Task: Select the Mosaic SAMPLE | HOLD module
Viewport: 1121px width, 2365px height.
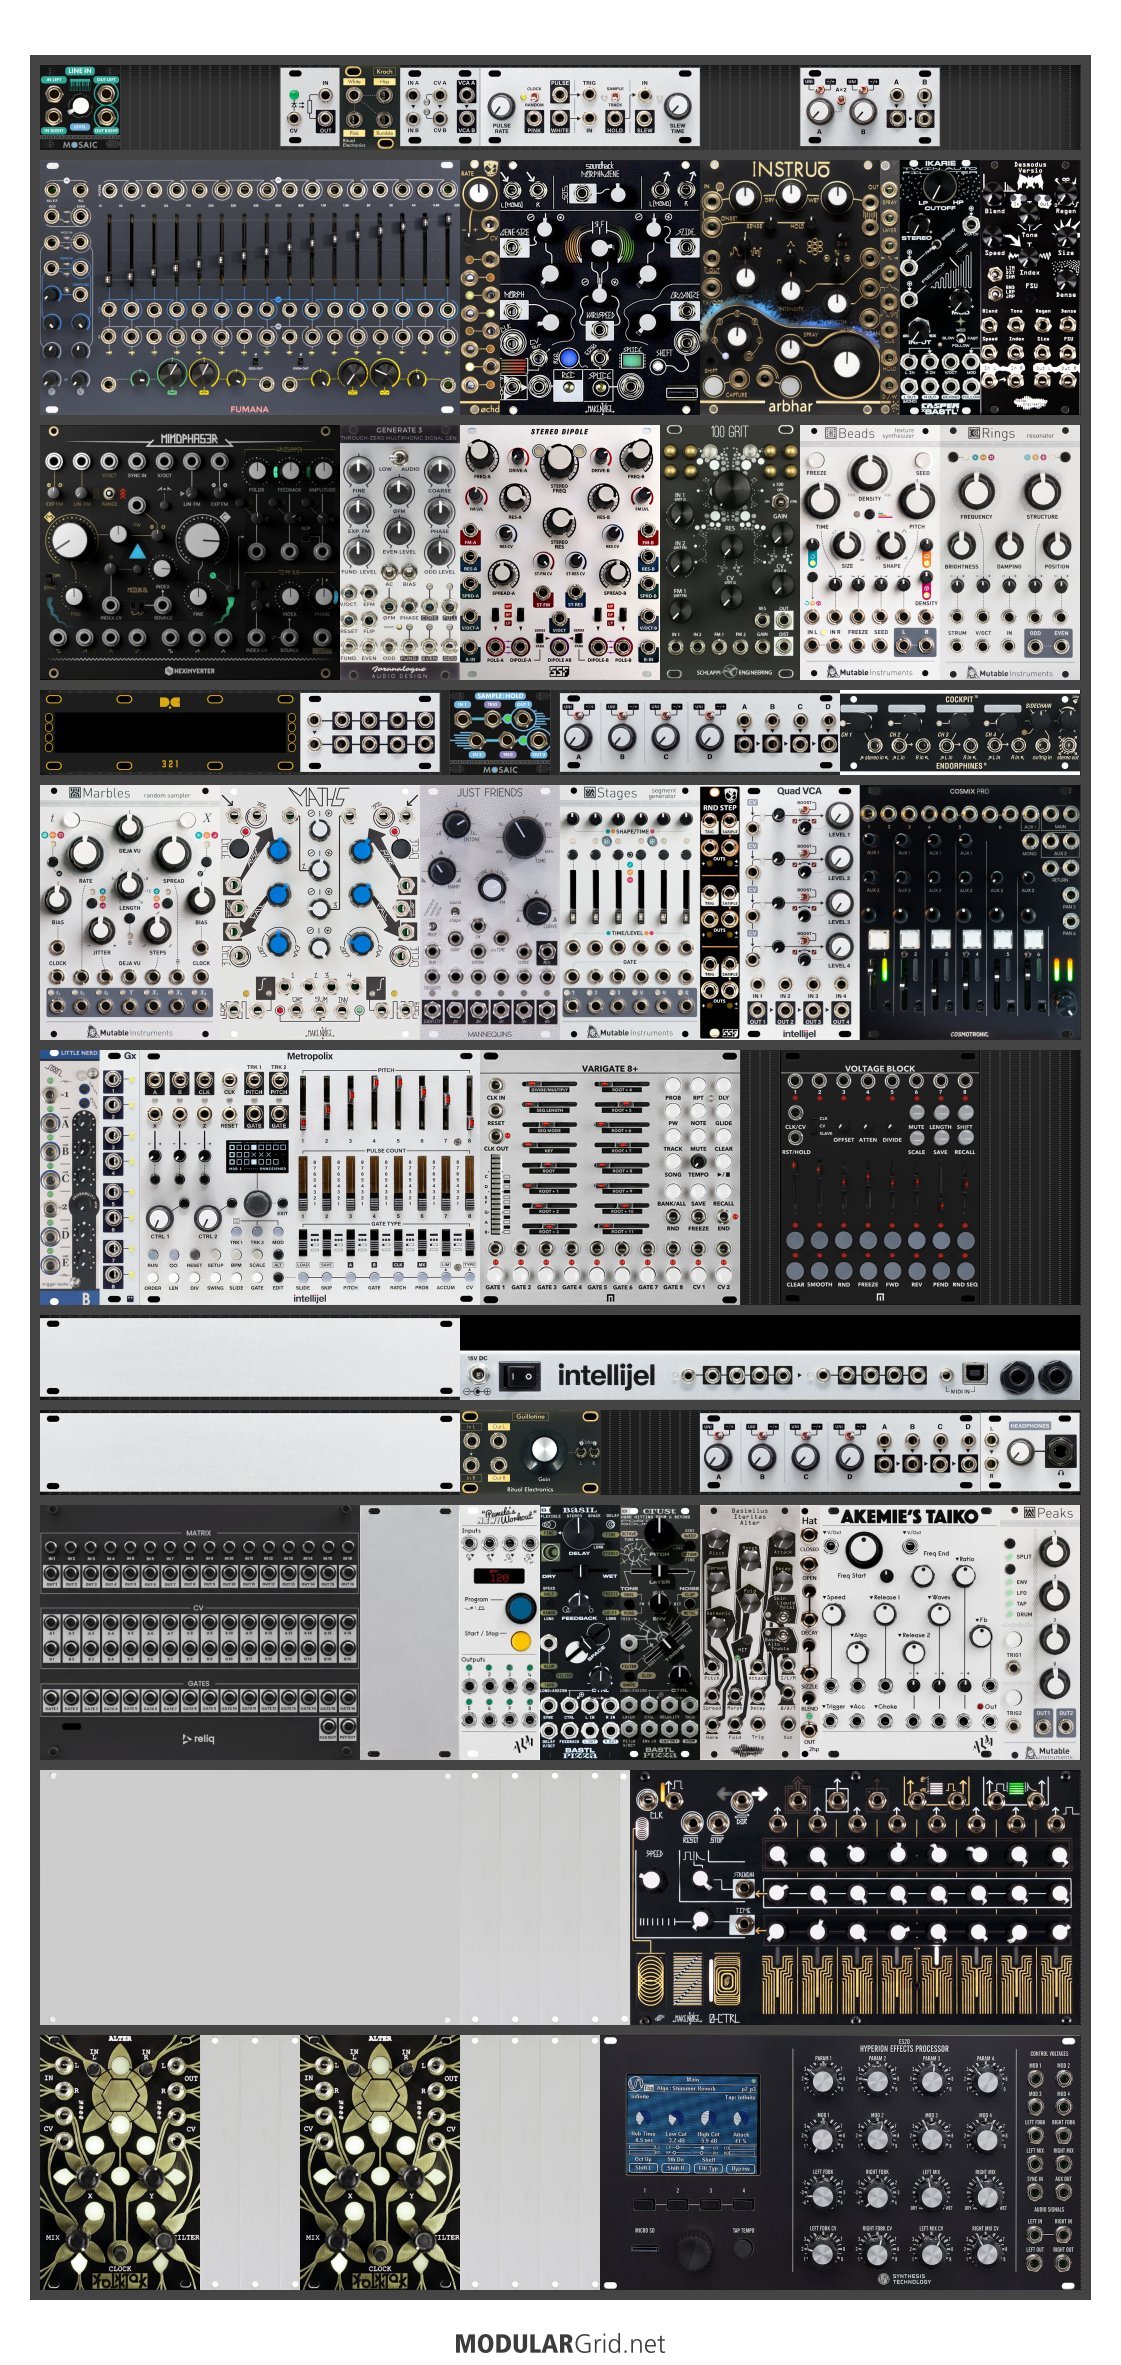Action: point(500,732)
